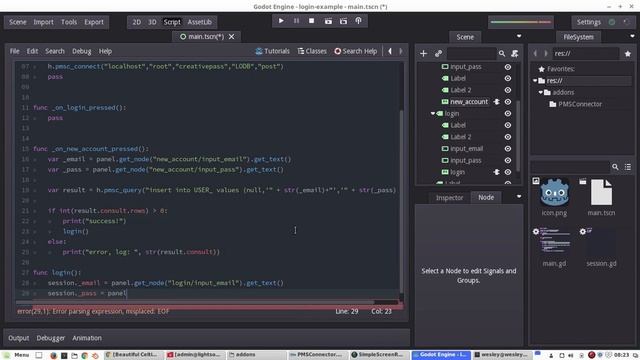Open the Output panel

pyautogui.click(x=18, y=338)
